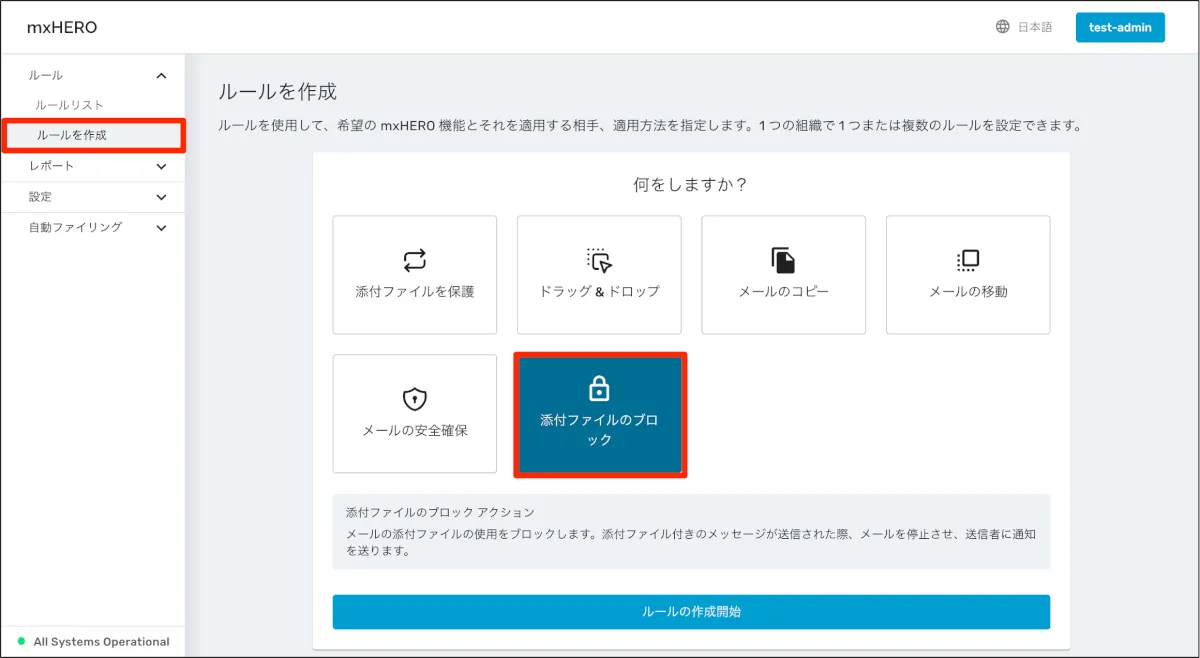
Task: Click the メールの安全確保 shield icon
Action: 414,399
